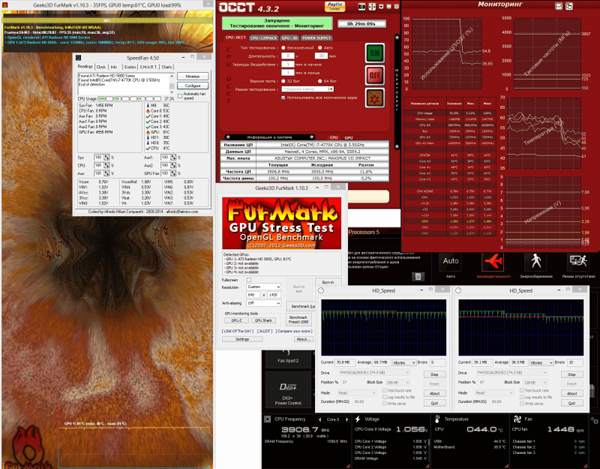
Task: Open the Drive dropdown in left HD_Speed
Action: click(374, 373)
